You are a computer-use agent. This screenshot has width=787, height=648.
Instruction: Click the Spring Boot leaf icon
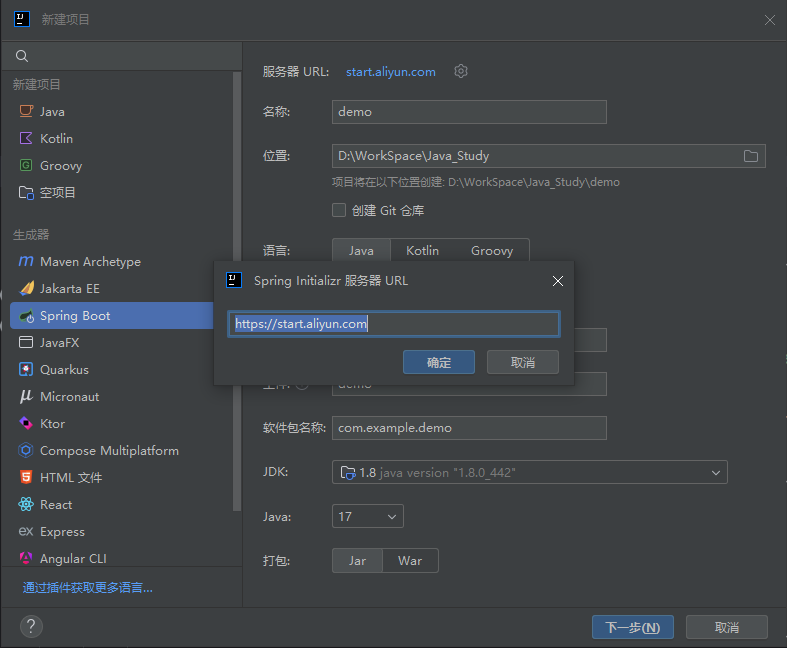point(26,316)
